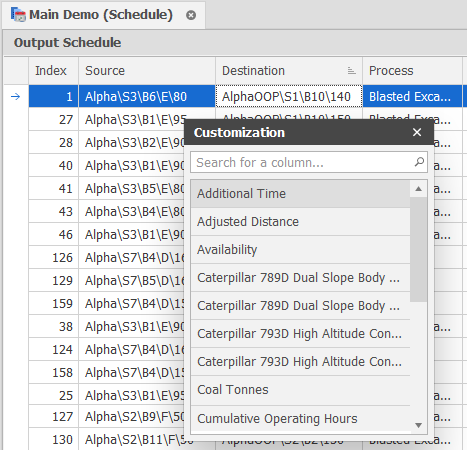Click the row indicator arrow for row 1
The width and height of the screenshot is (467, 453).
[x=16, y=97]
